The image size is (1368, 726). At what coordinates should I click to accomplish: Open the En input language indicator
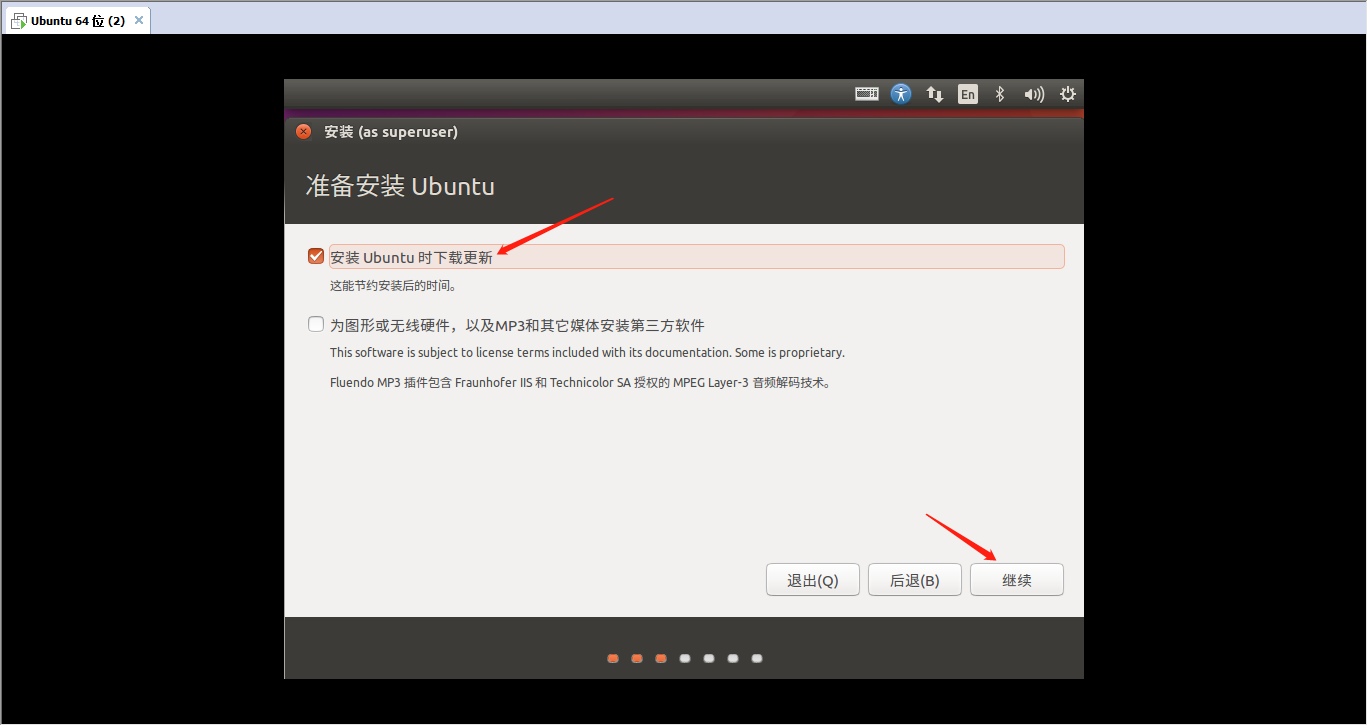tap(967, 94)
